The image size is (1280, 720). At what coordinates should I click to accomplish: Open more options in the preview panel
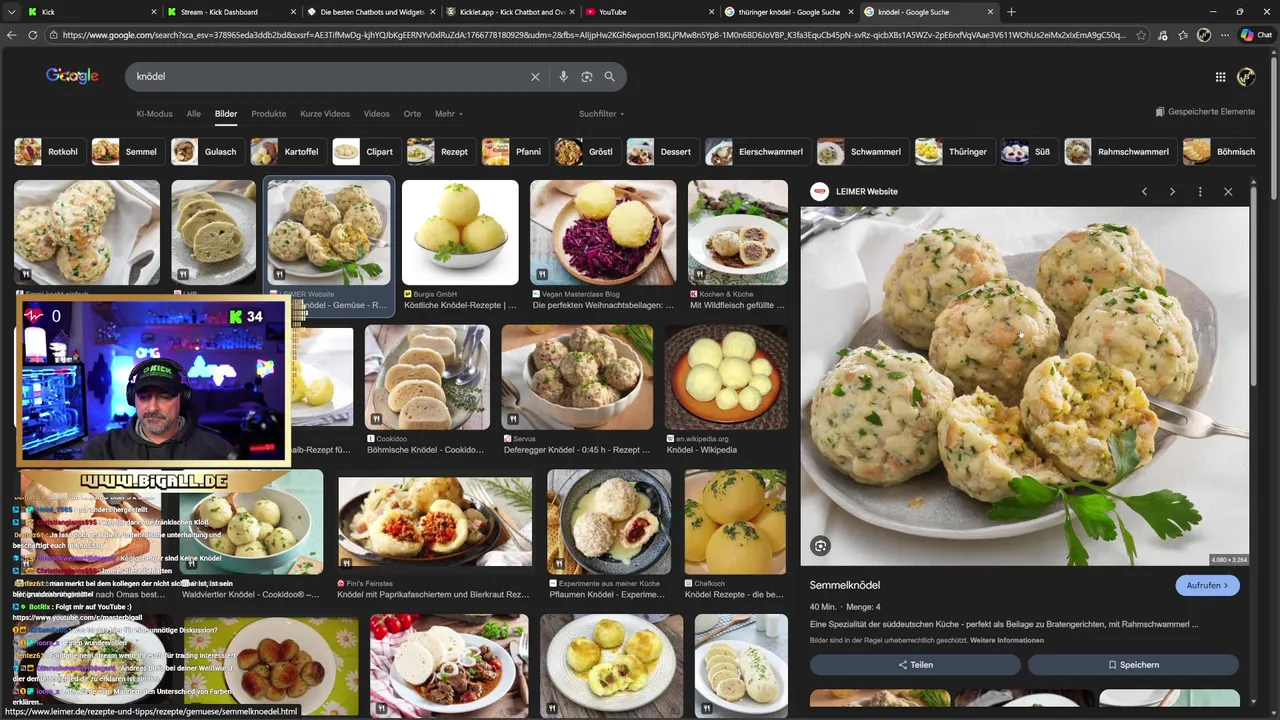tap(1200, 191)
